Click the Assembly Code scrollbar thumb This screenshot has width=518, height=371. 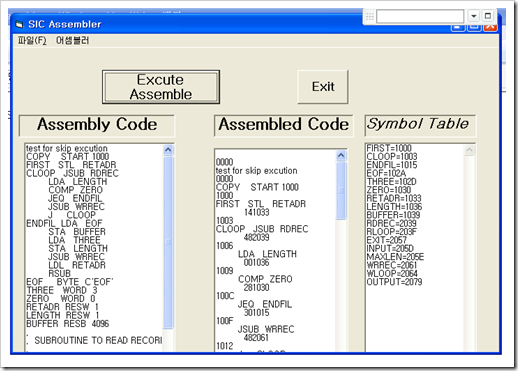pyautogui.click(x=168, y=242)
